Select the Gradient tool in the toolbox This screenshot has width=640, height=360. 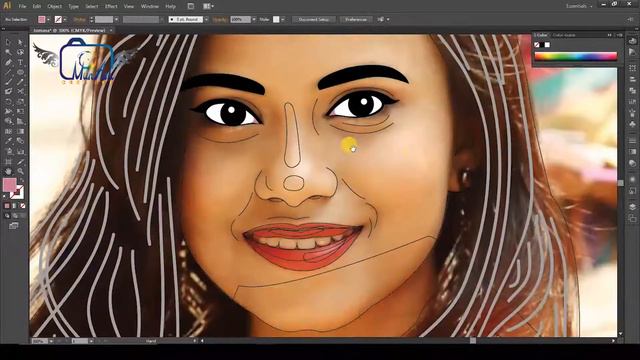point(20,131)
